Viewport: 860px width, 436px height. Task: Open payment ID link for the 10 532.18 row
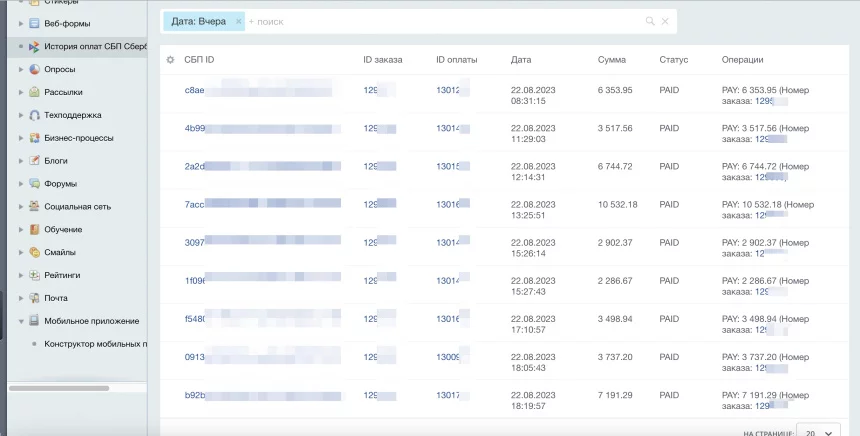click(447, 204)
